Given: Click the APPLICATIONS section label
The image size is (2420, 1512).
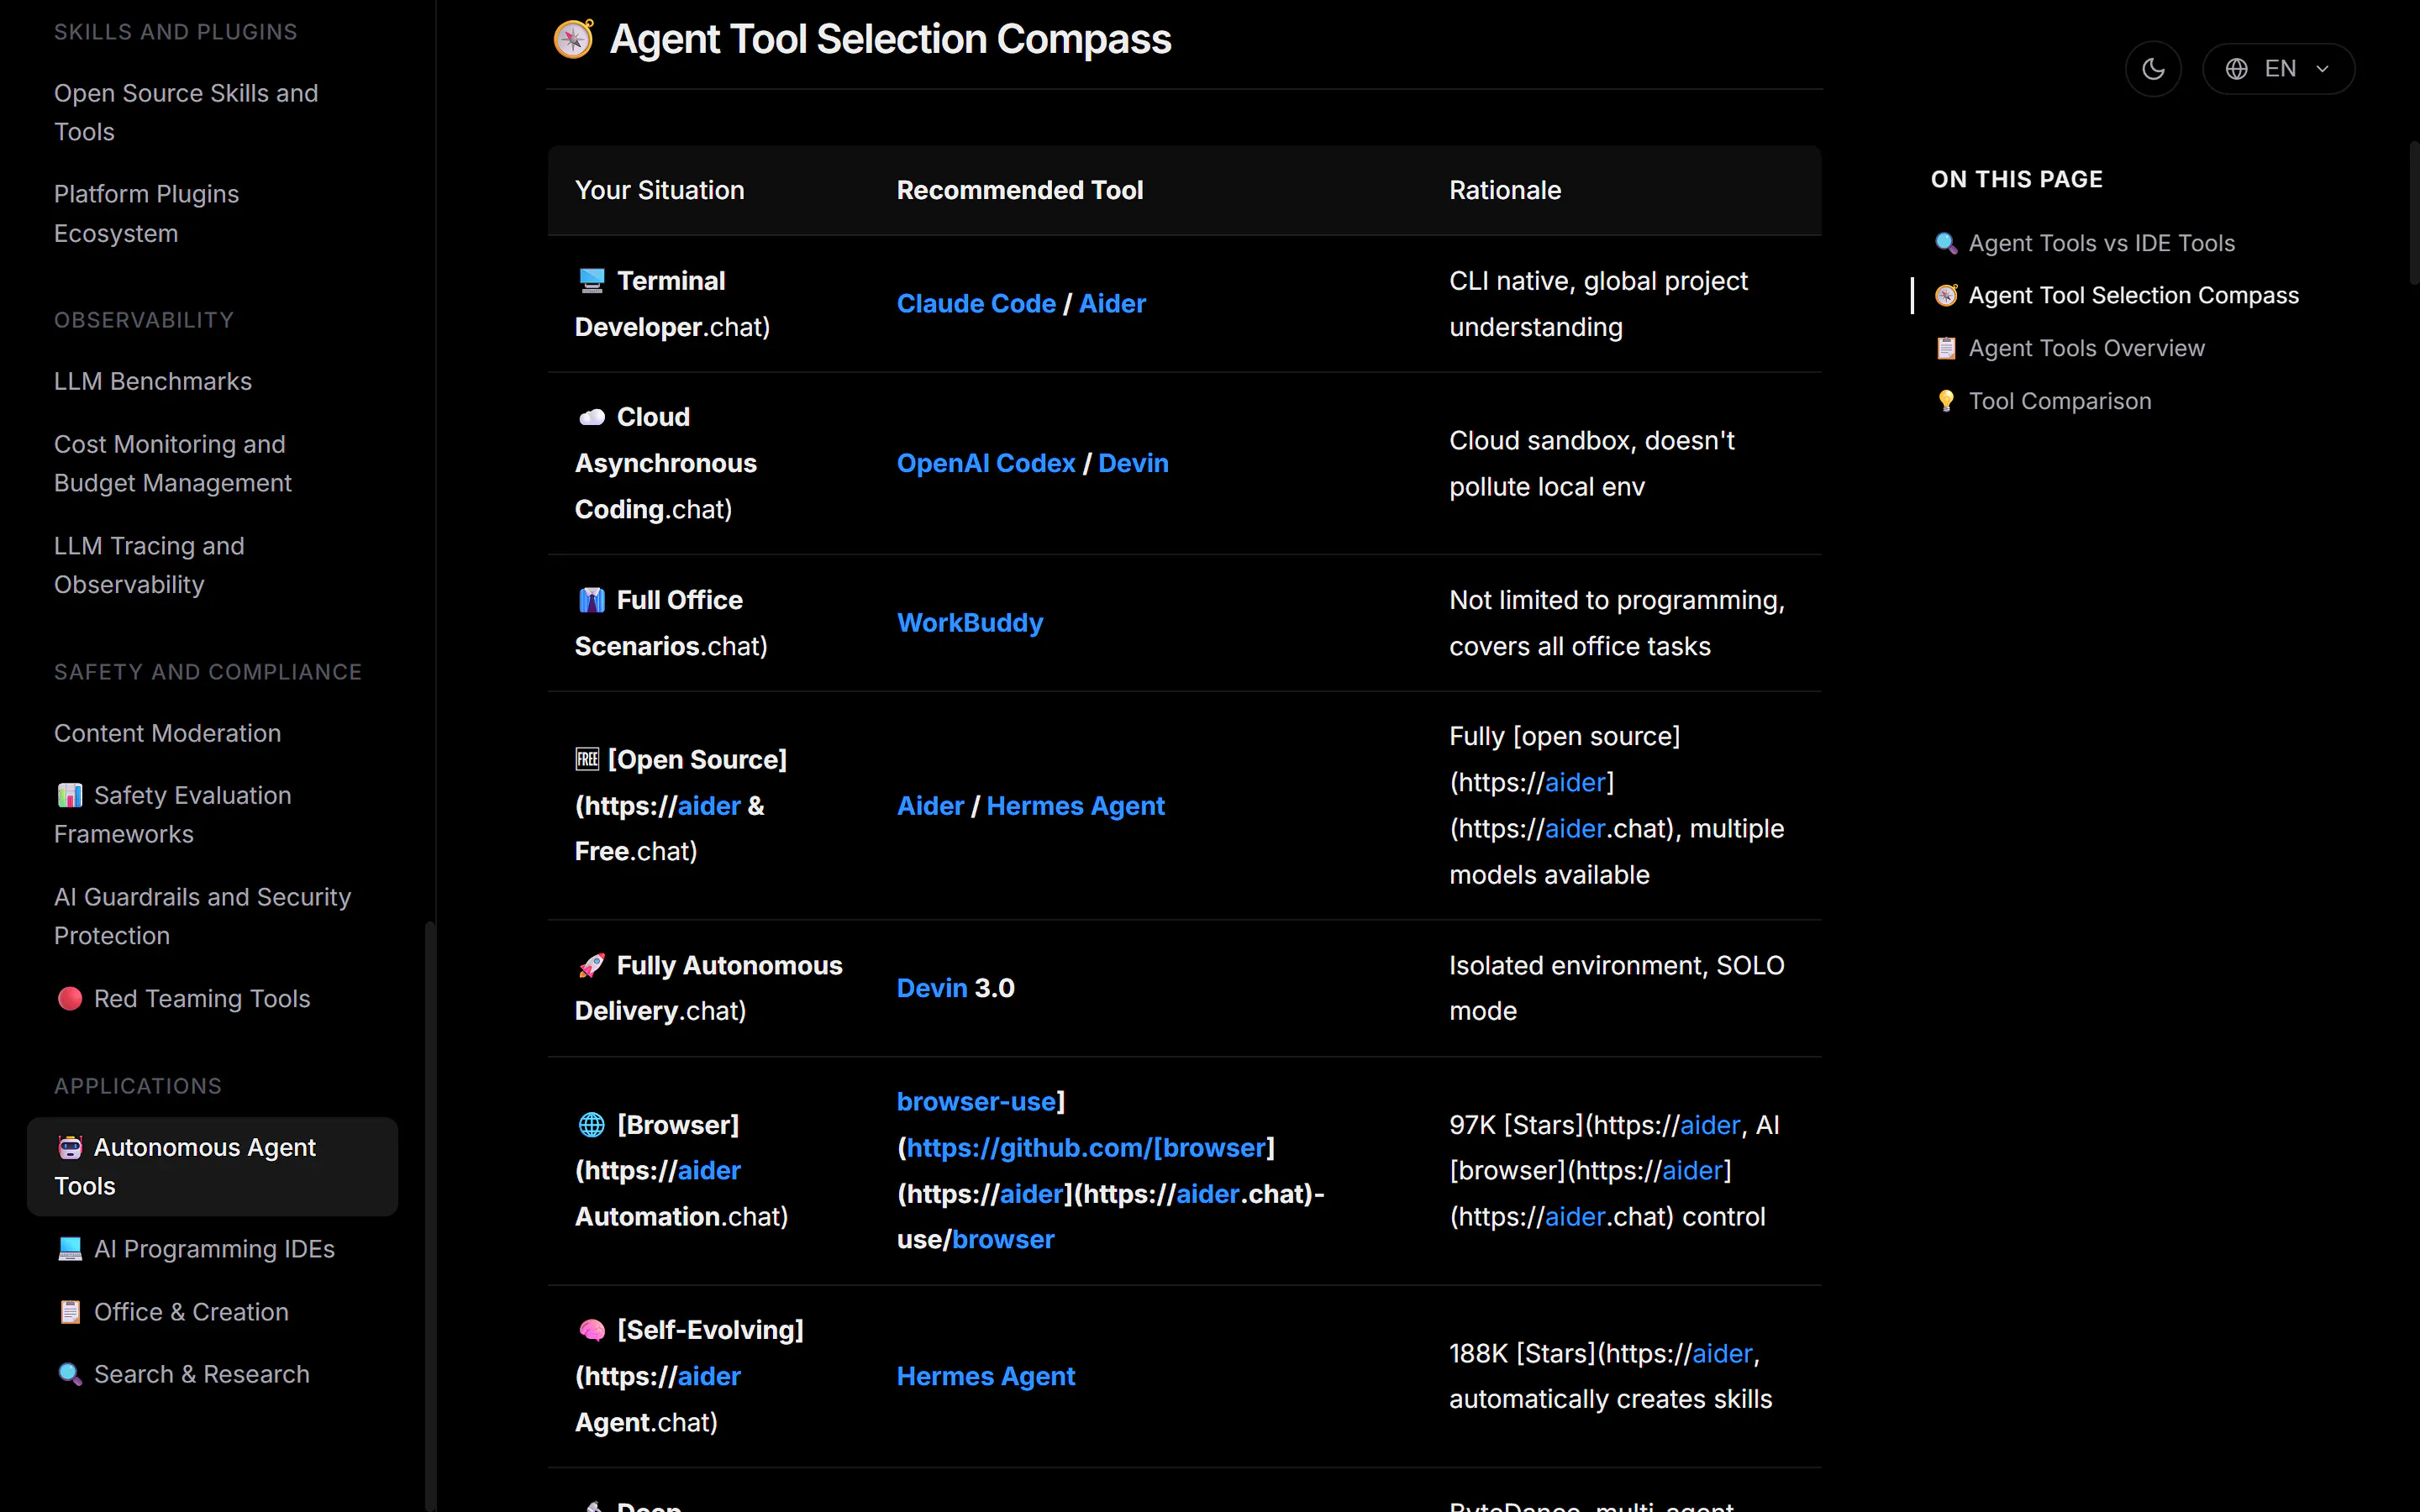Looking at the screenshot, I should 138,1086.
